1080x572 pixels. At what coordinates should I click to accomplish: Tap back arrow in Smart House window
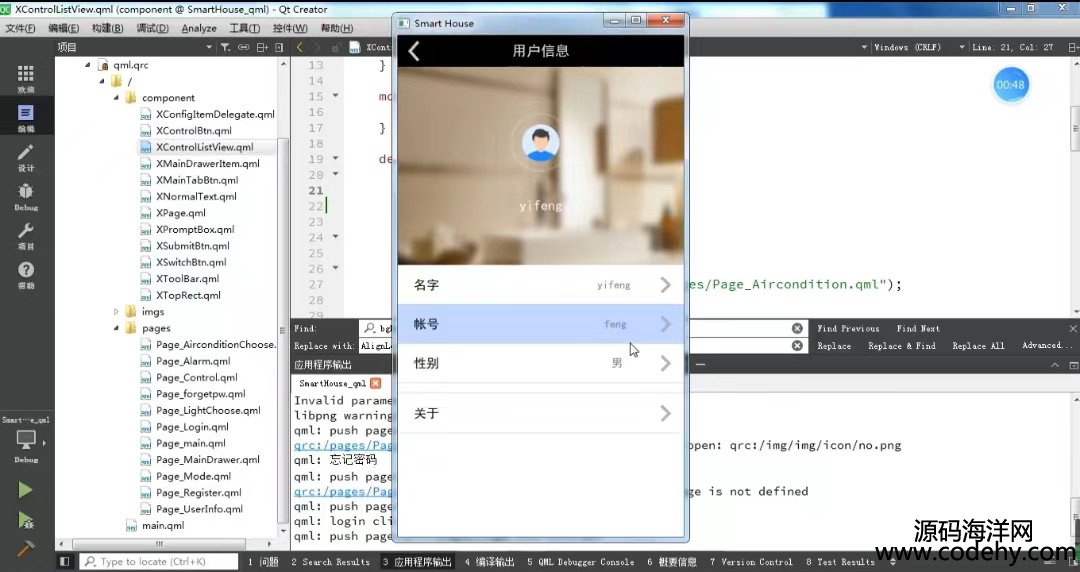414,50
